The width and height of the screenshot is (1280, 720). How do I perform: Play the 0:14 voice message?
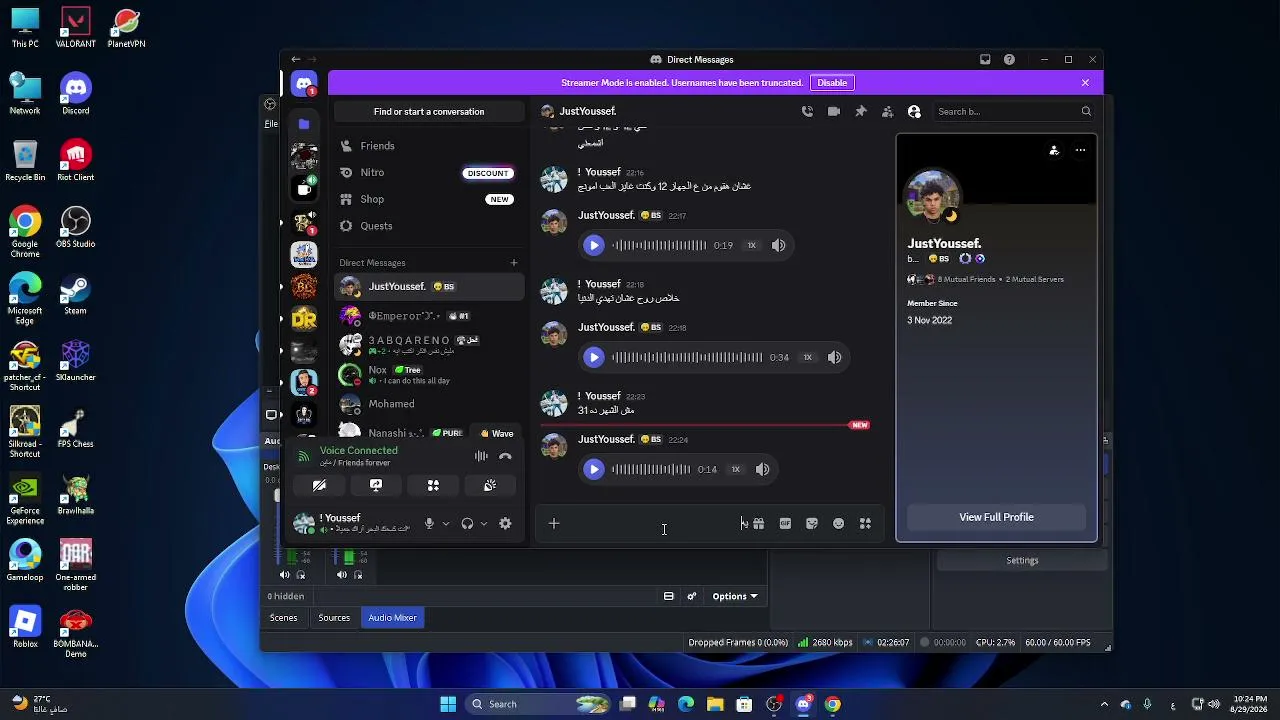point(593,469)
